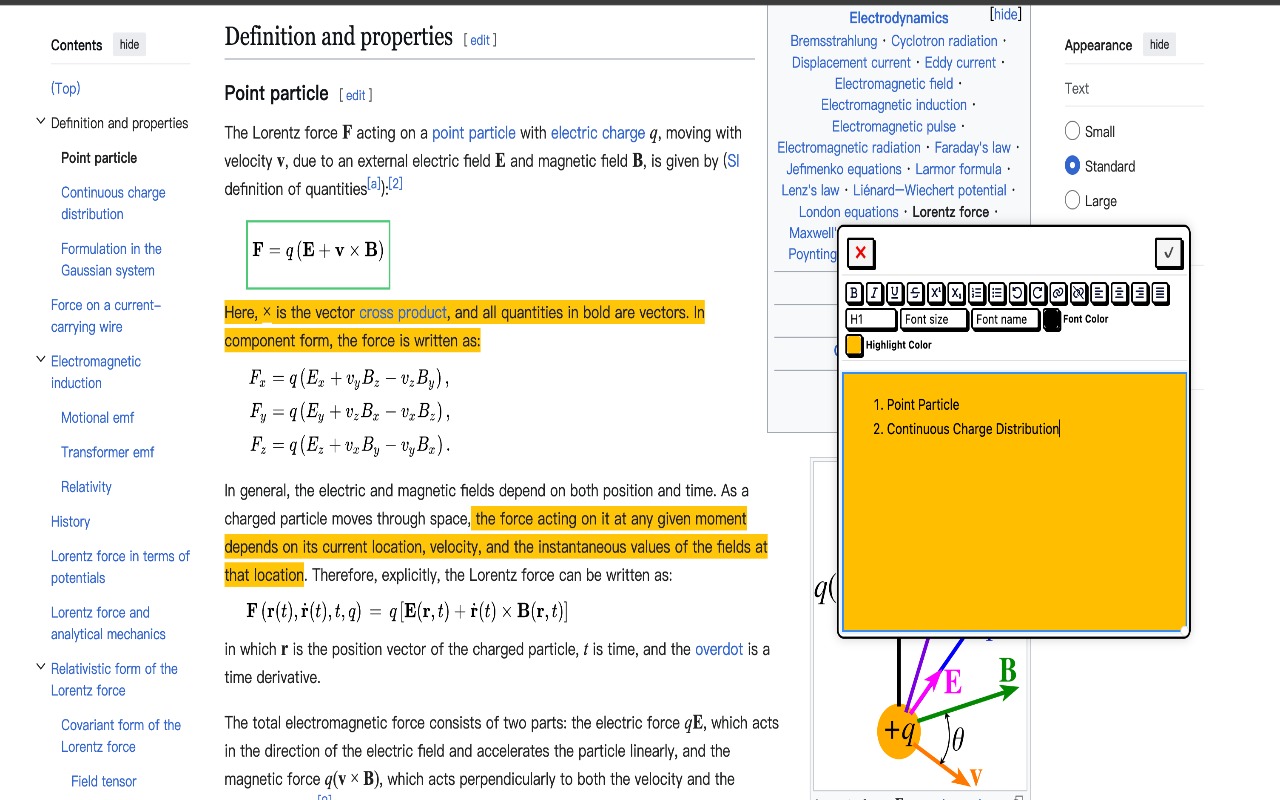Screen dimensions: 1280x800
Task: Align note text to the left
Action: point(1099,293)
